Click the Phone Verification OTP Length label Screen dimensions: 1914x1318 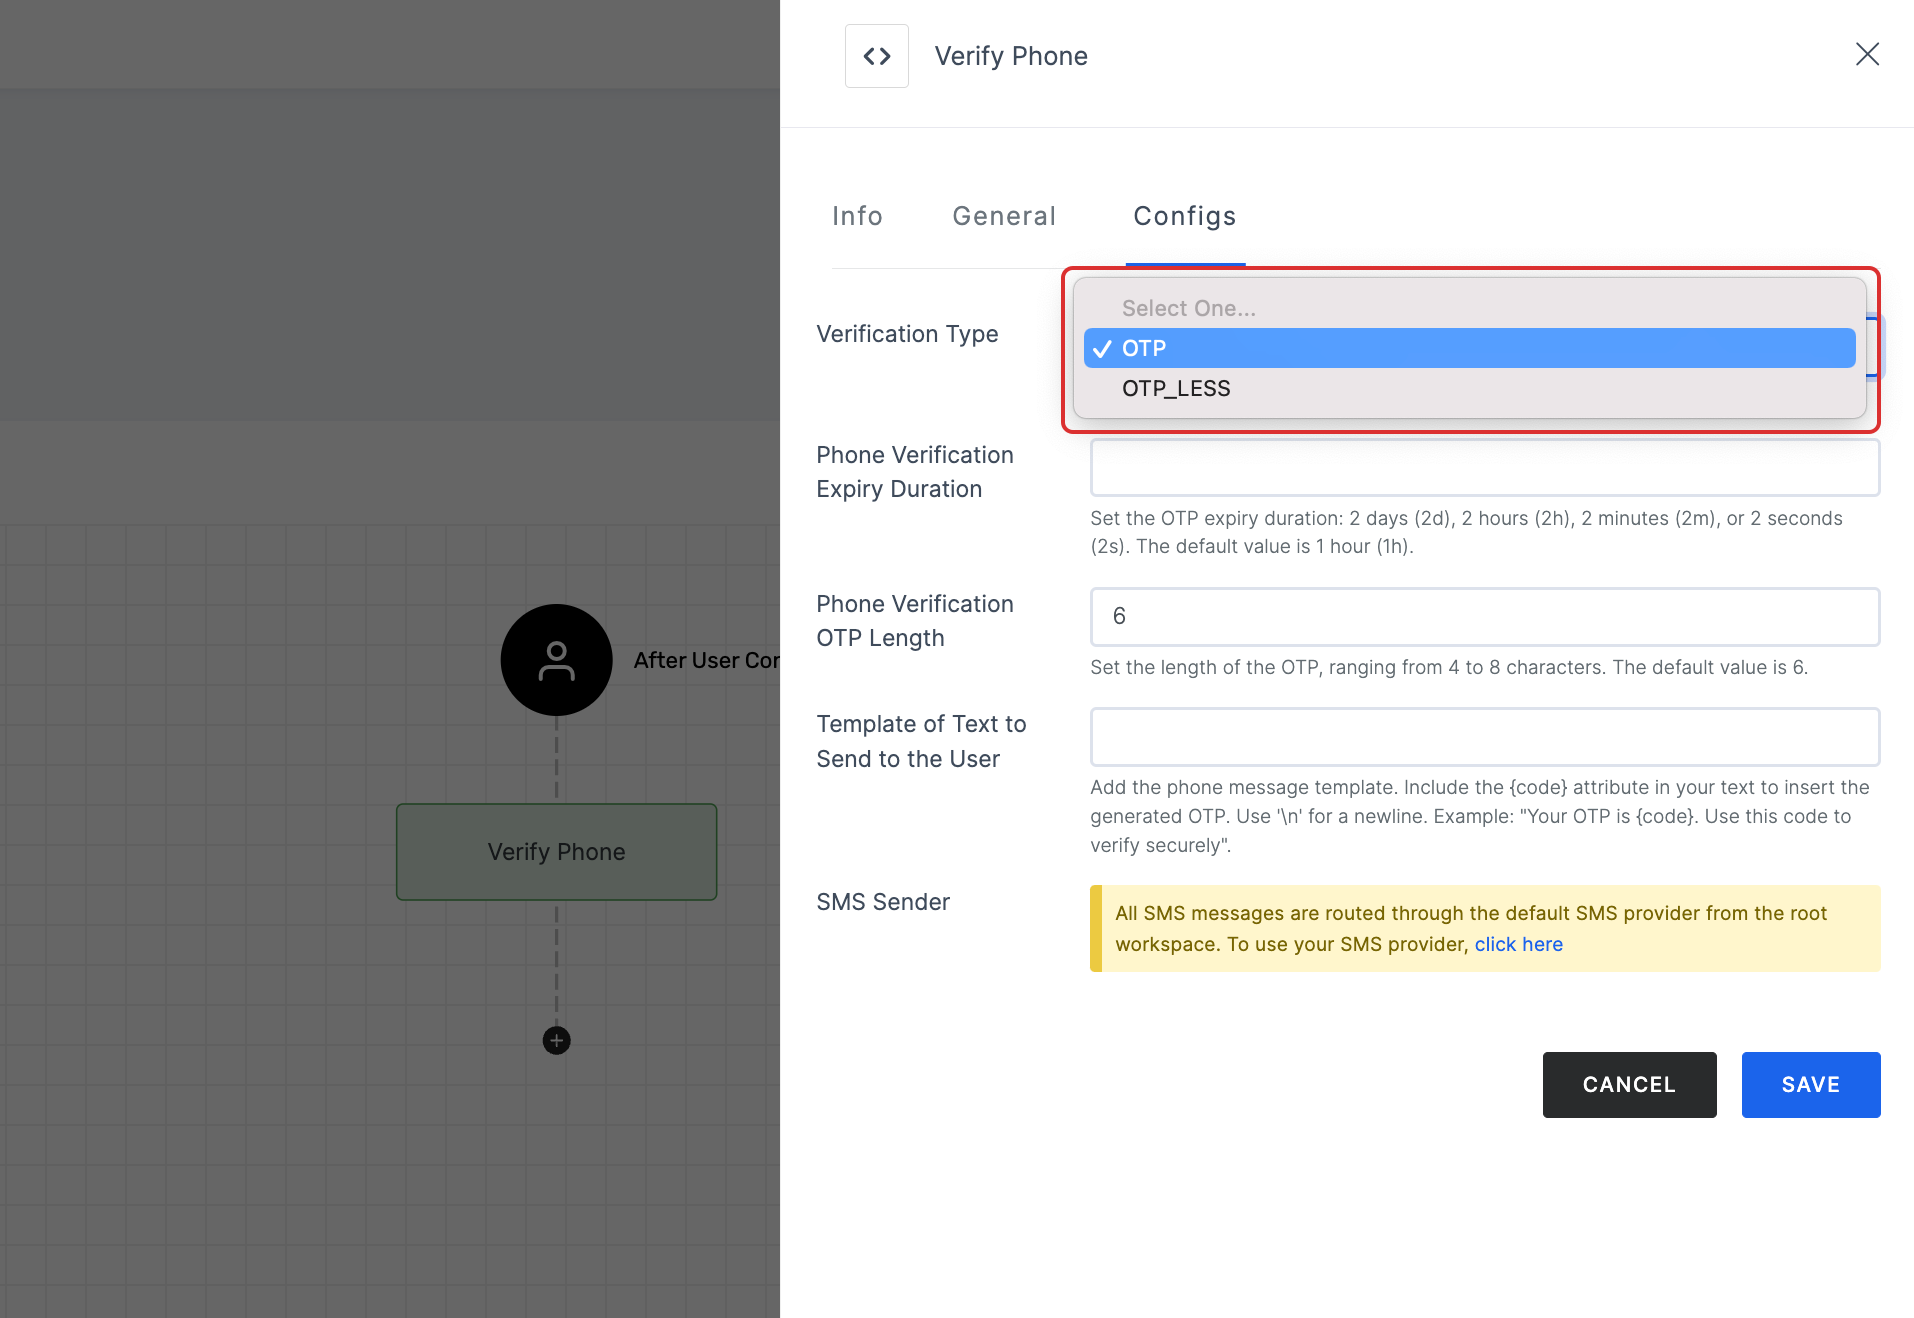(x=915, y=621)
